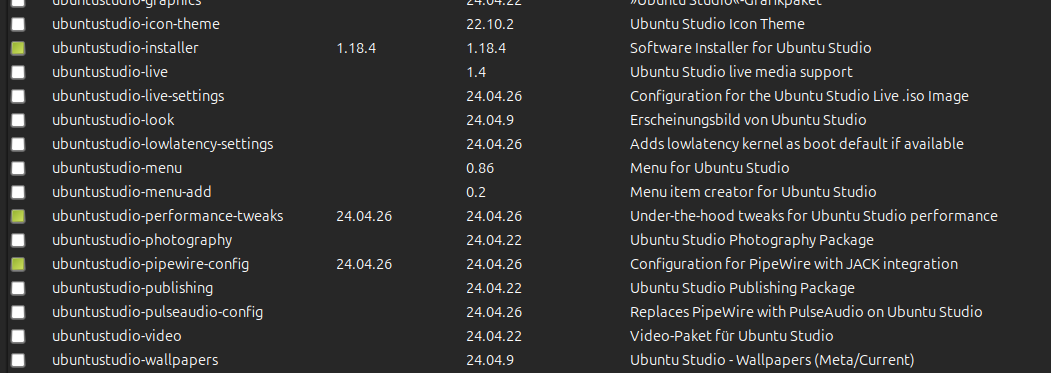Toggle the installed ubuntustudio-installer status box
The image size is (1051, 373).
[x=18, y=48]
